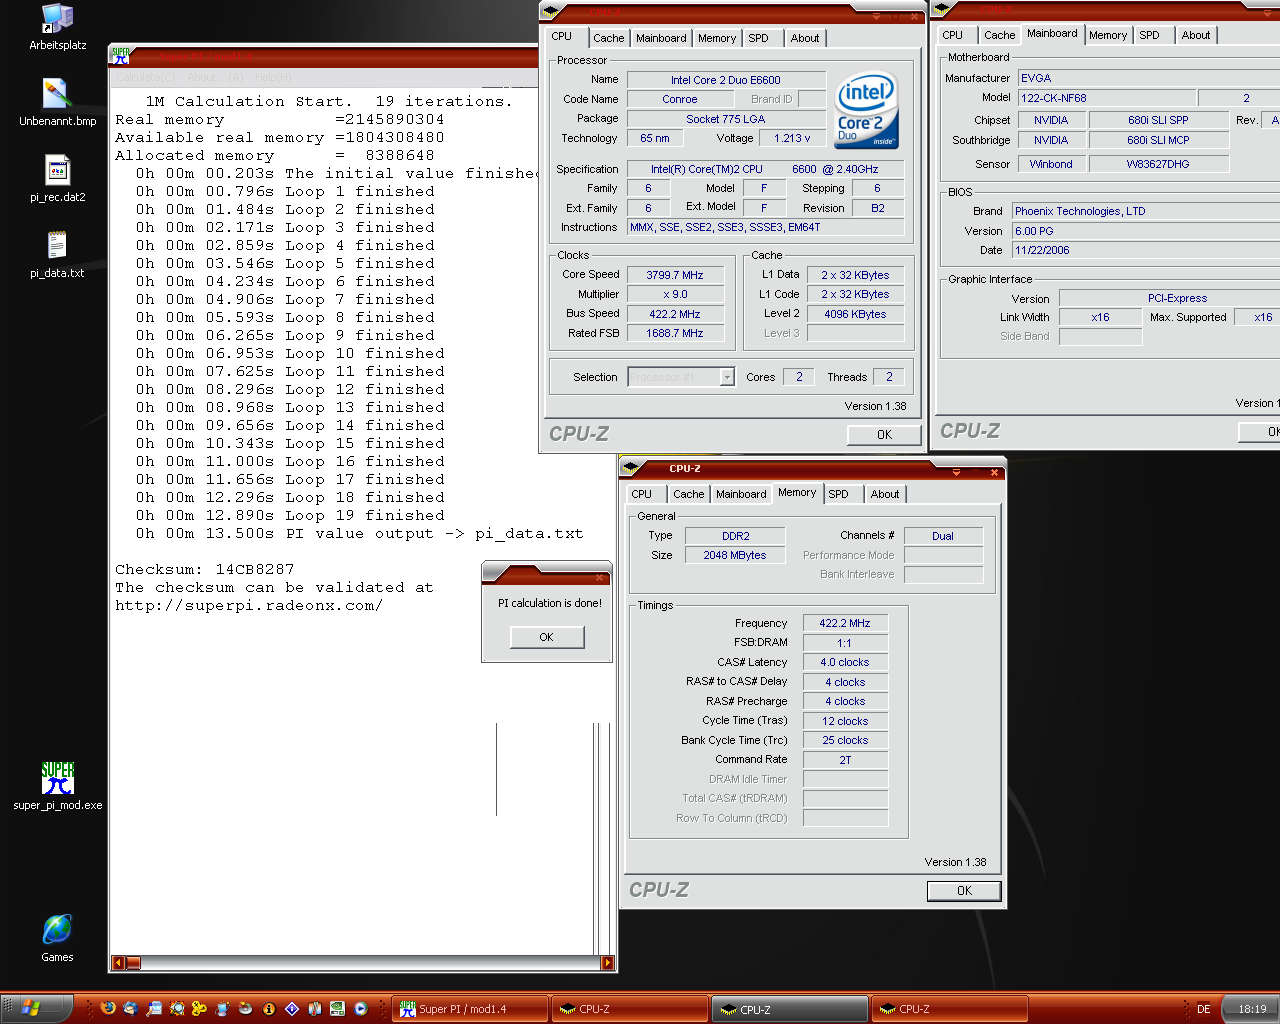Switch to Super PI / mod1.4 taskbar button

[472, 1009]
